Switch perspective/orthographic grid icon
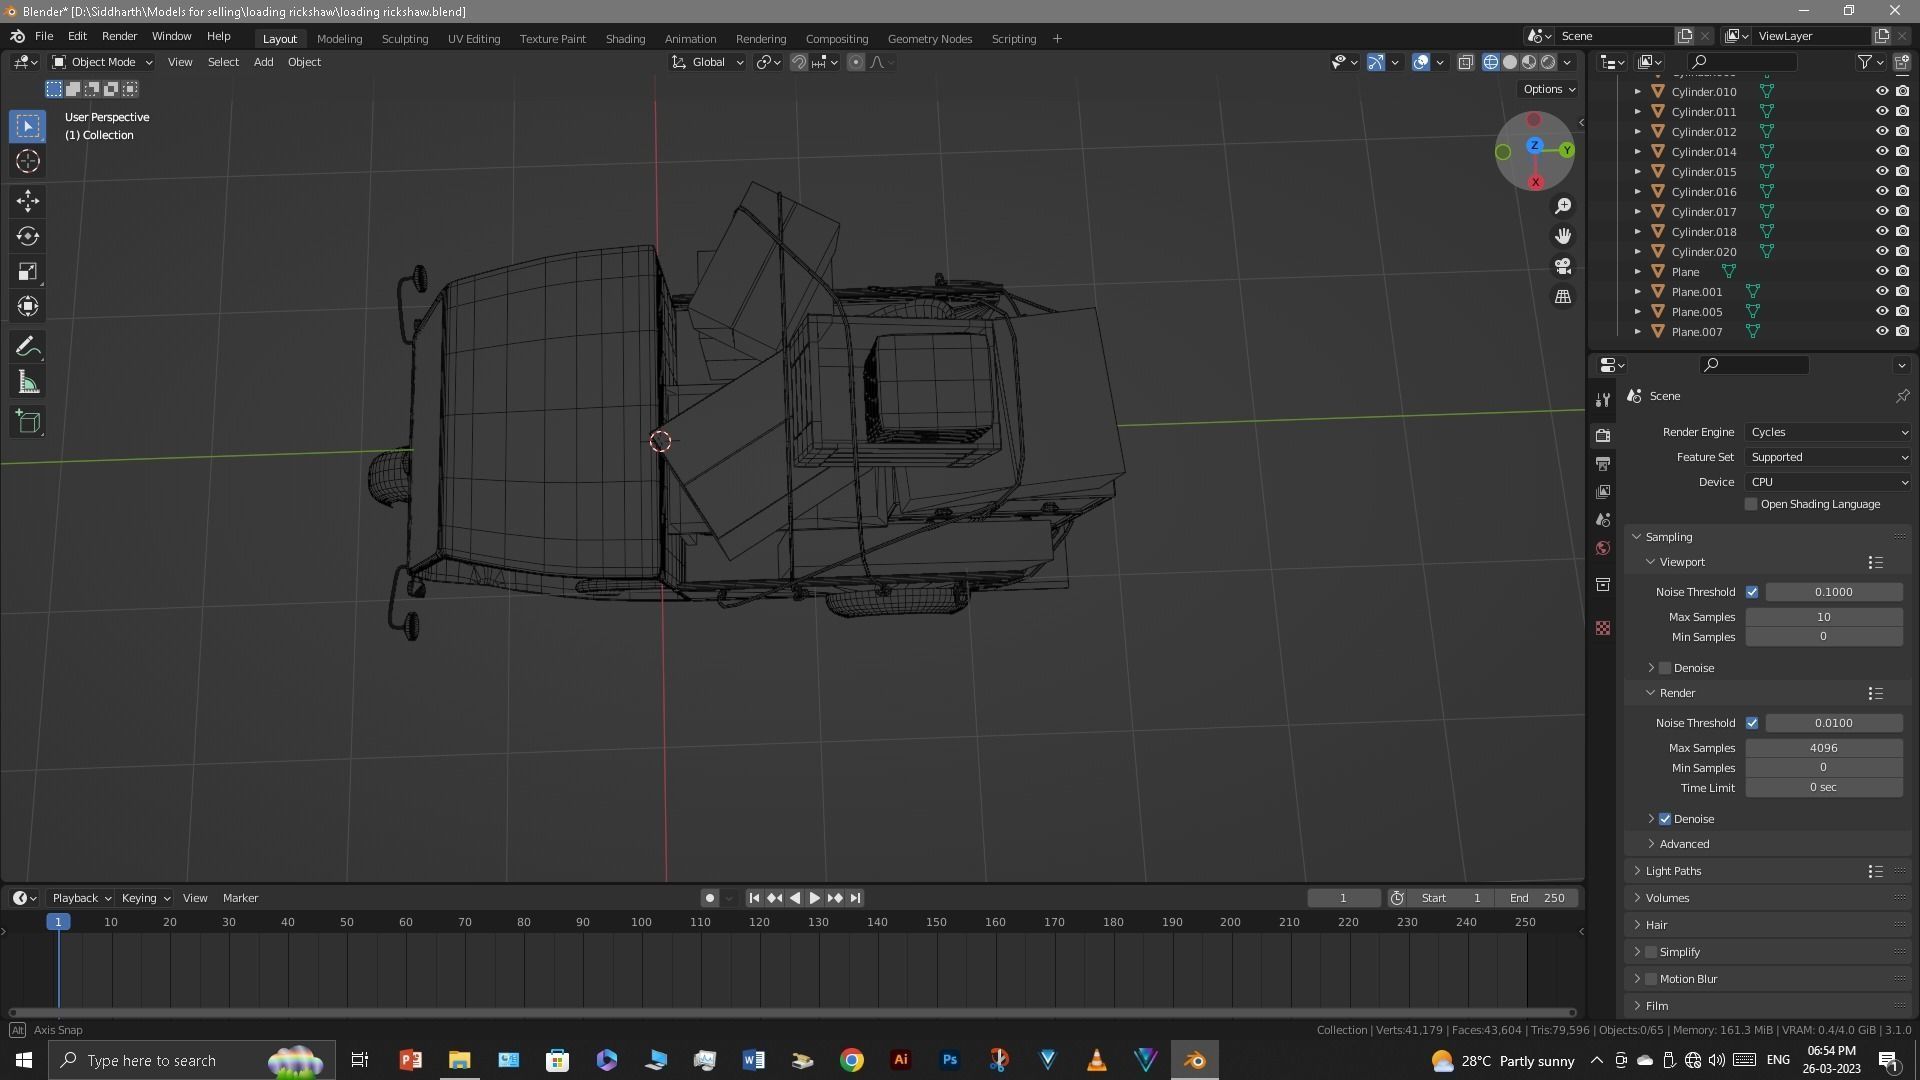Image resolution: width=1920 pixels, height=1080 pixels. [1563, 297]
